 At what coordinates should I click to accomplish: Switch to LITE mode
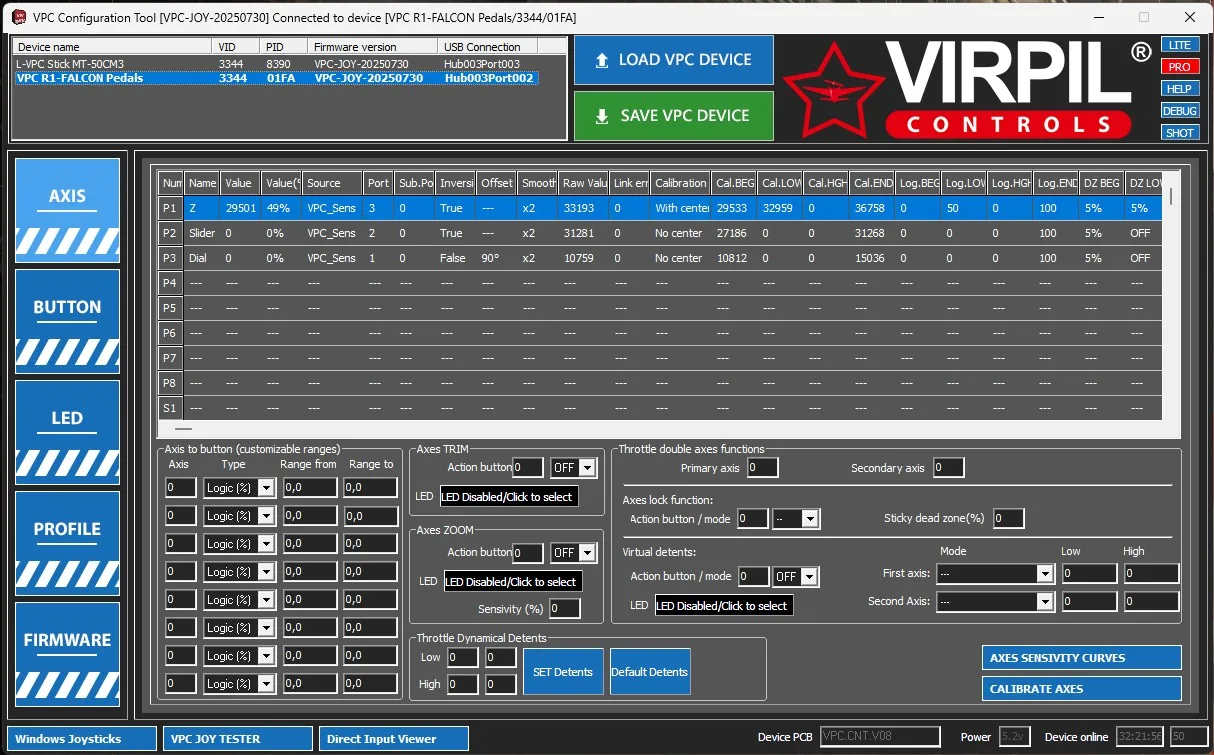tap(1180, 45)
